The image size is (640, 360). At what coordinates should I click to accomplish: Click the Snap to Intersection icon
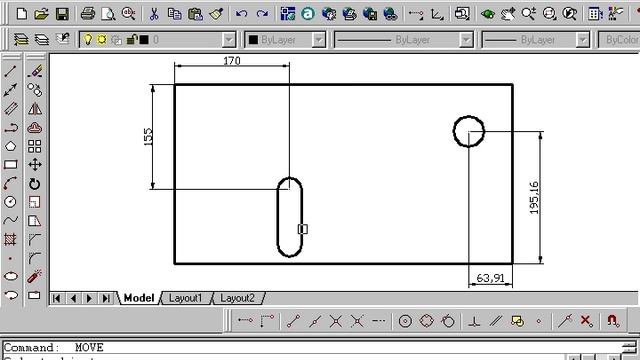(x=336, y=321)
